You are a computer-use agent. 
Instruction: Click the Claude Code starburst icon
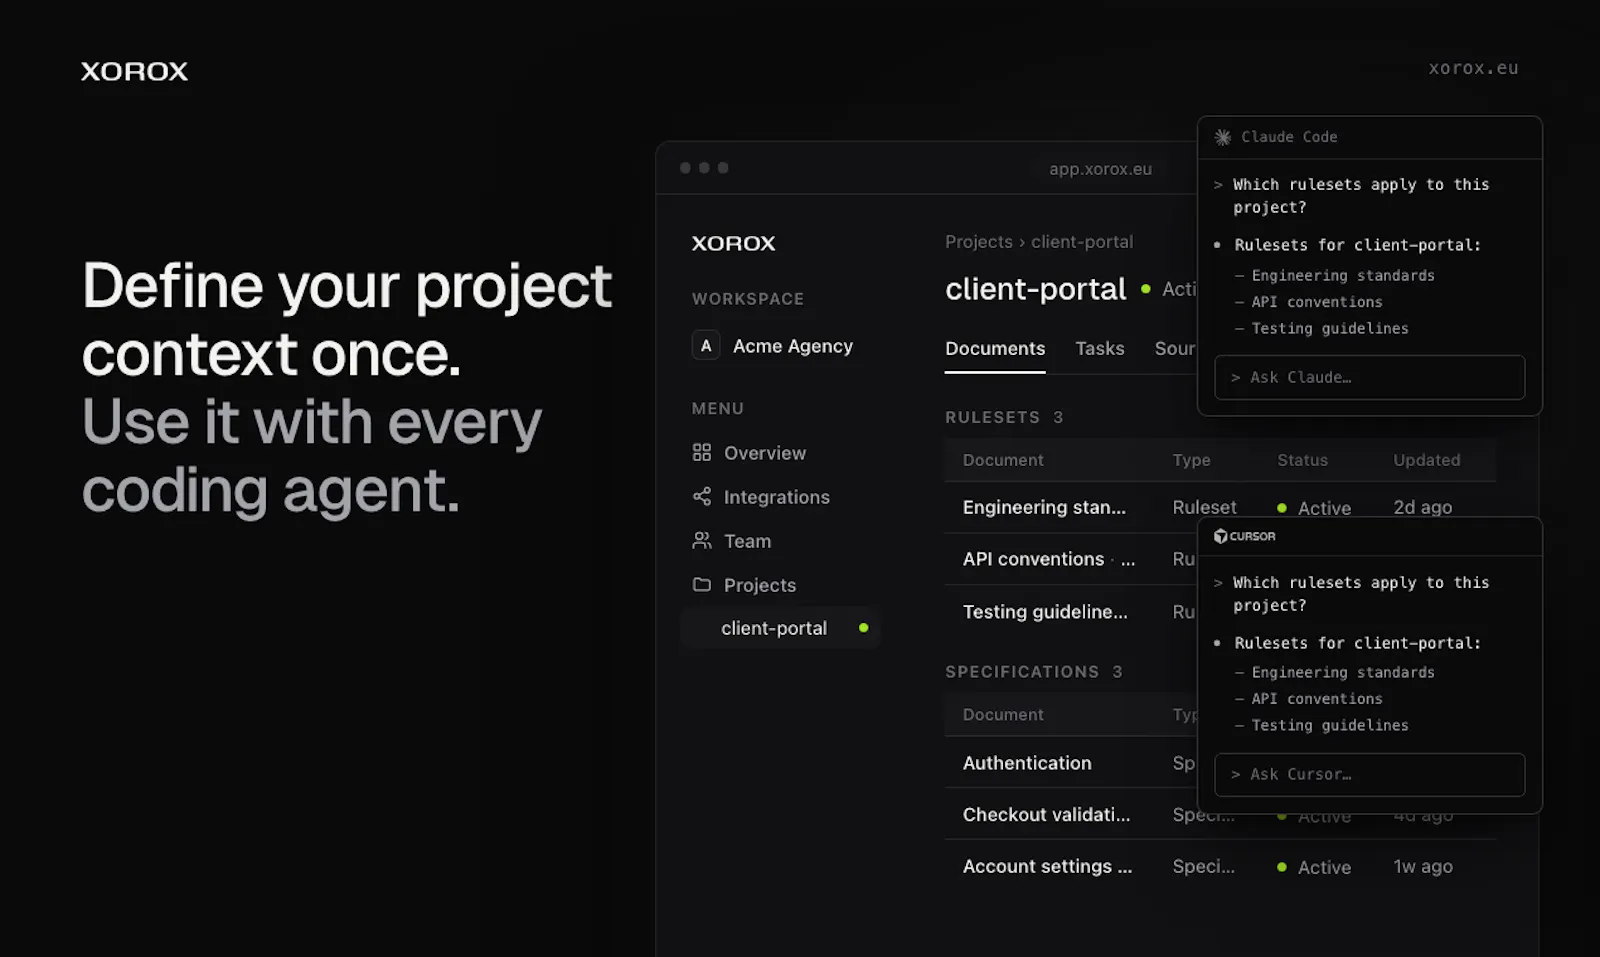1223,137
